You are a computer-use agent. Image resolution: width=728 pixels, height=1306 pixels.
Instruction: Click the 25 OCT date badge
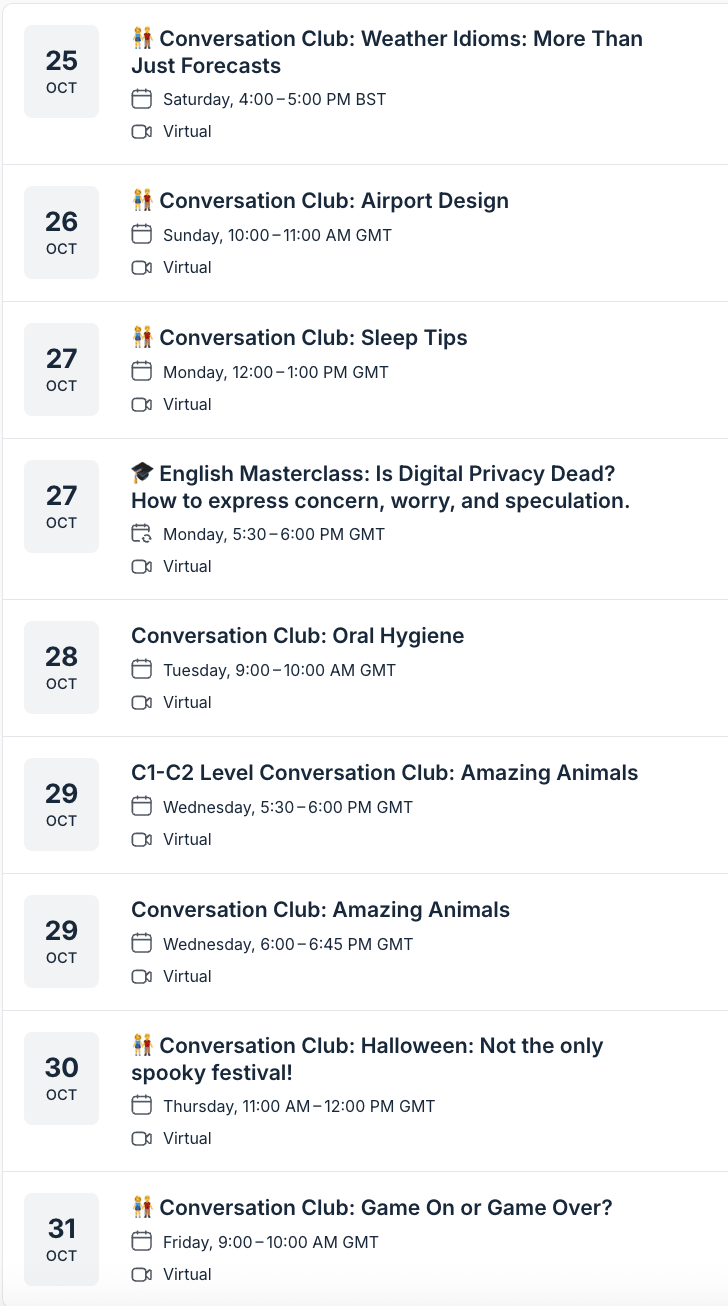tap(61, 71)
